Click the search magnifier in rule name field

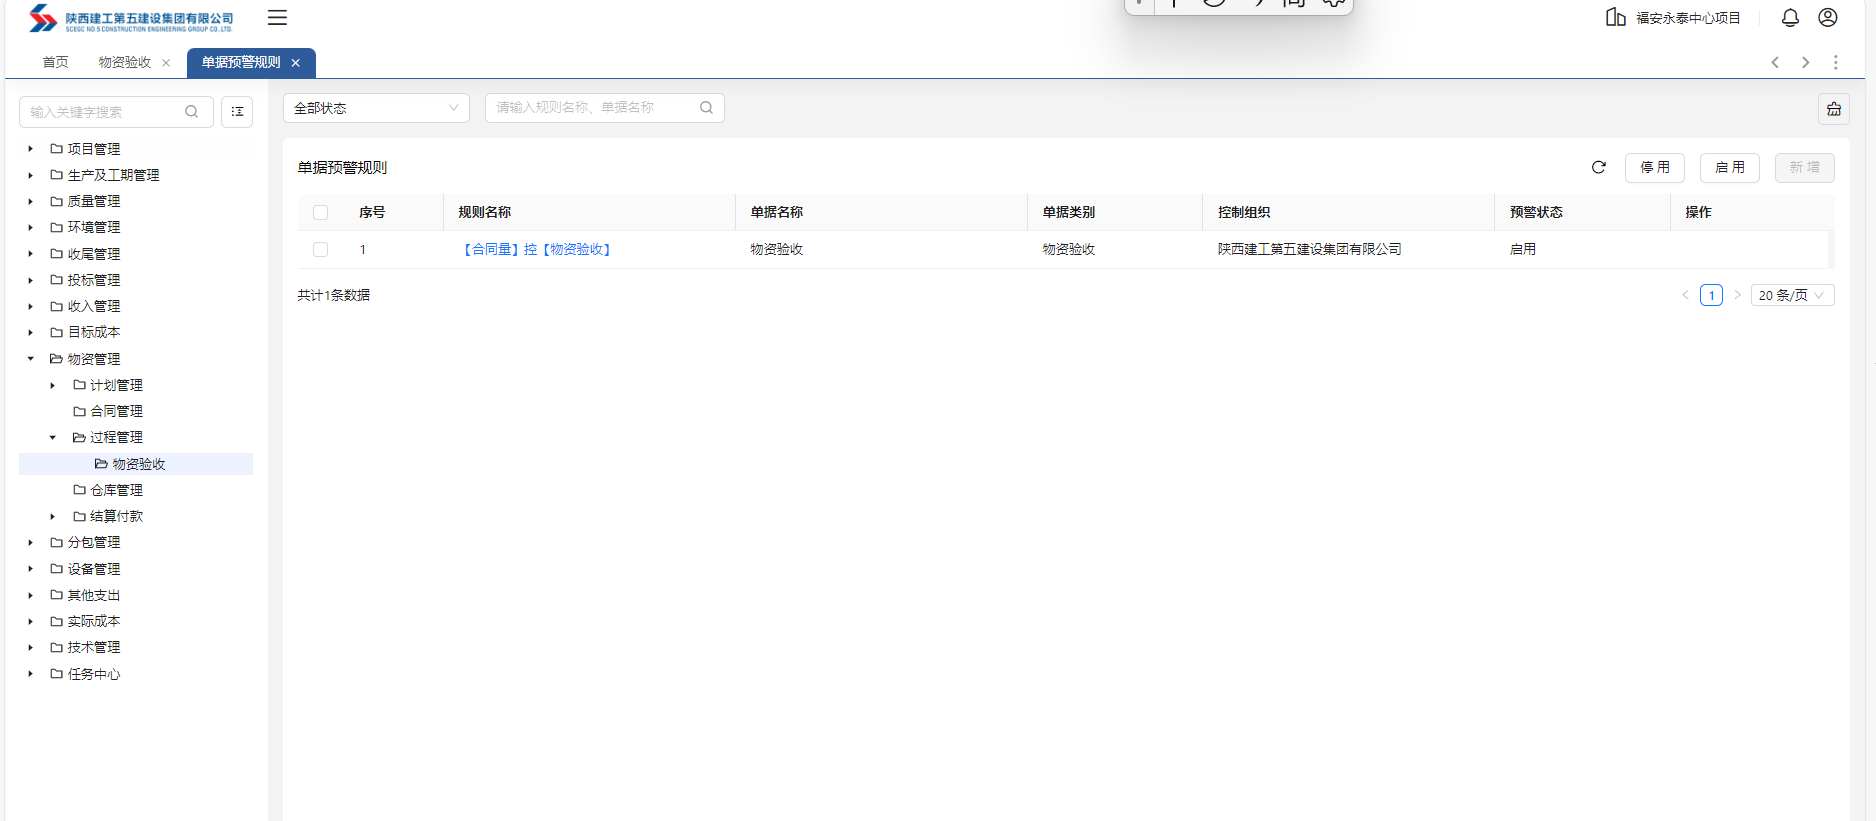pos(706,108)
